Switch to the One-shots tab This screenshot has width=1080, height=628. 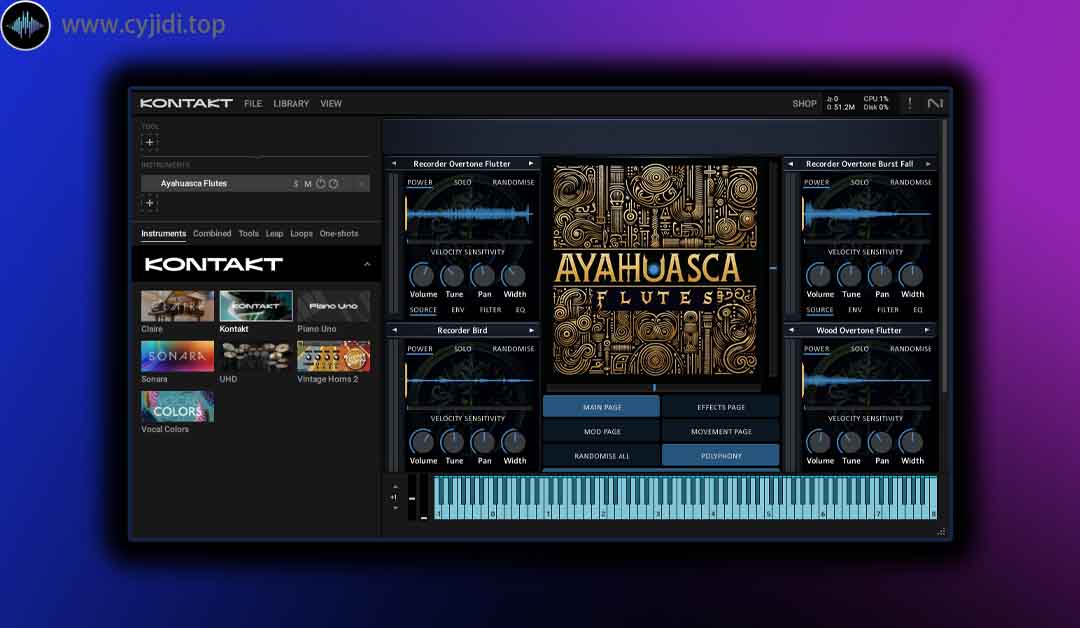click(x=339, y=233)
